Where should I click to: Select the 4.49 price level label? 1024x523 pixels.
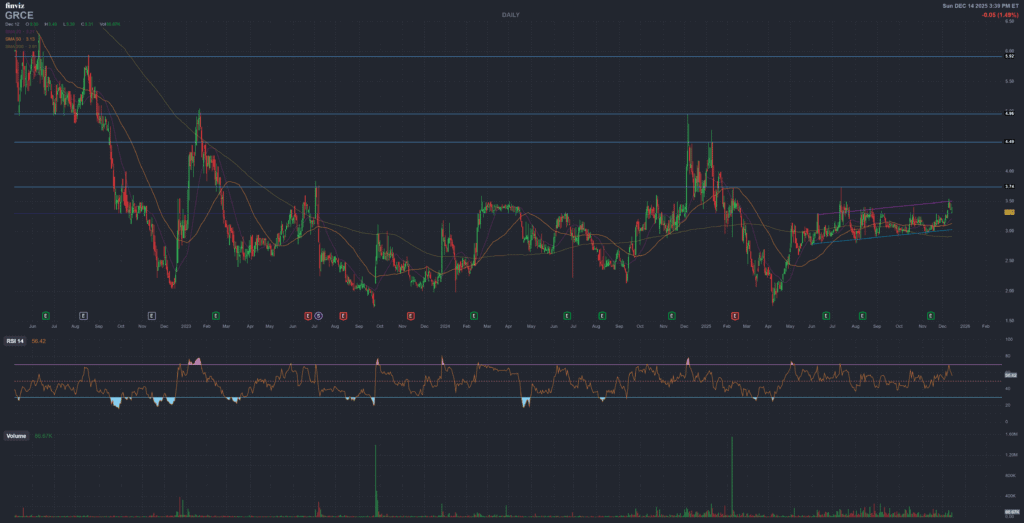[x=1009, y=142]
